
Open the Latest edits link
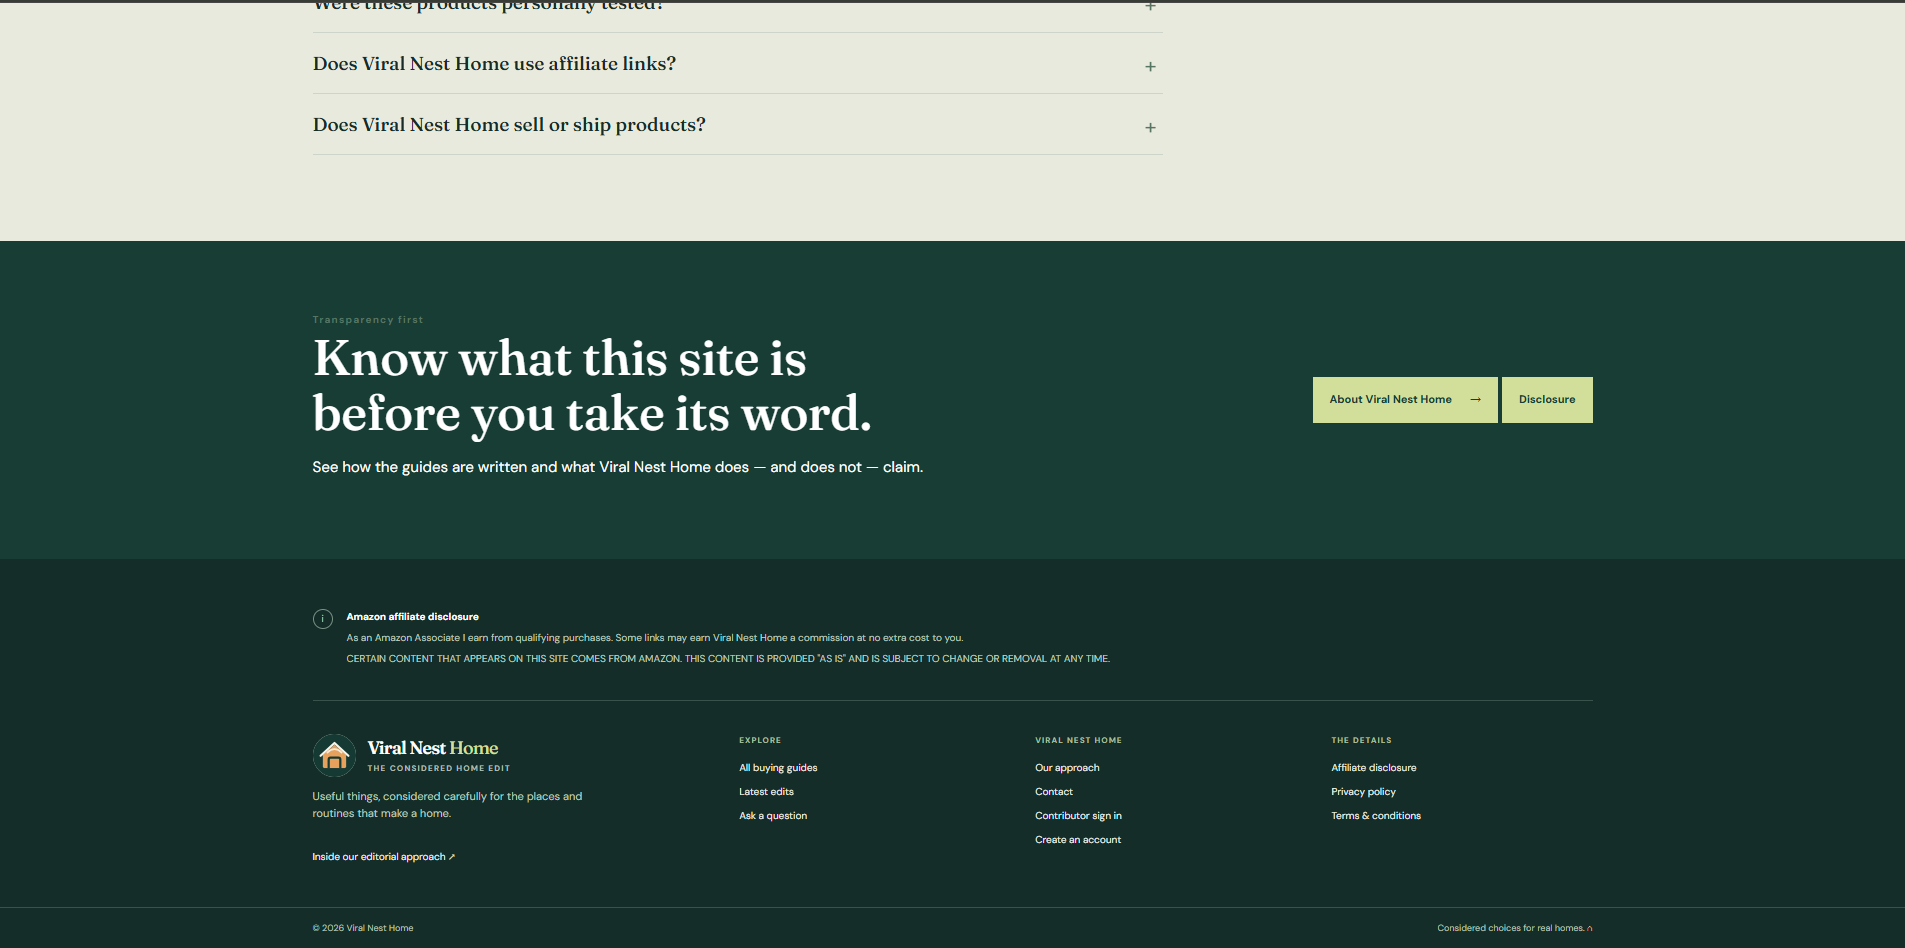pos(766,792)
